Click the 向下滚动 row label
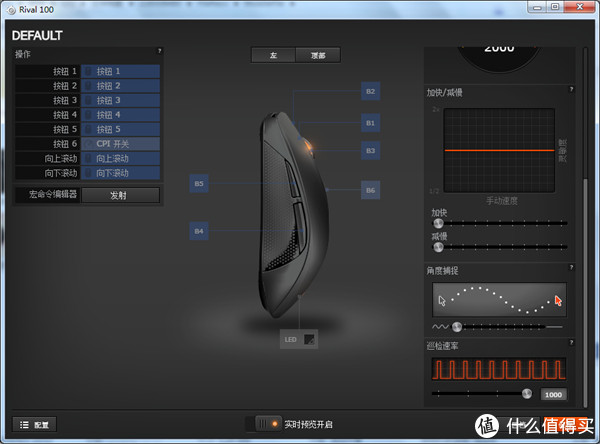Viewport: 600px width, 444px height. click(61, 173)
